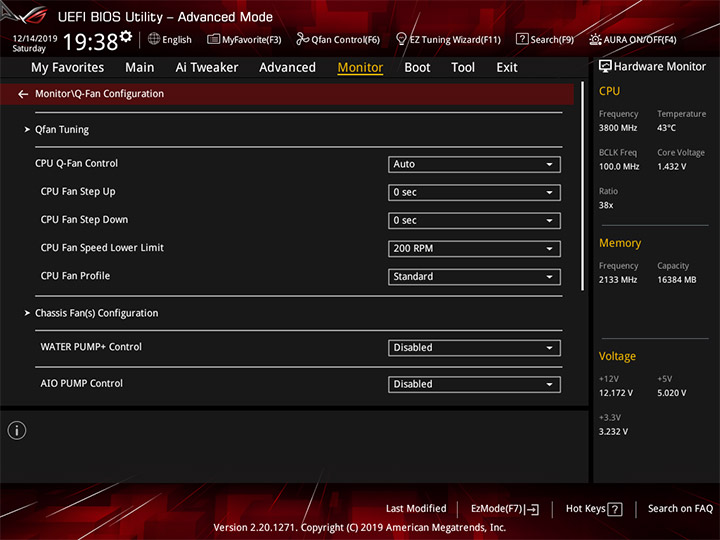Click English language label

click(x=177, y=39)
